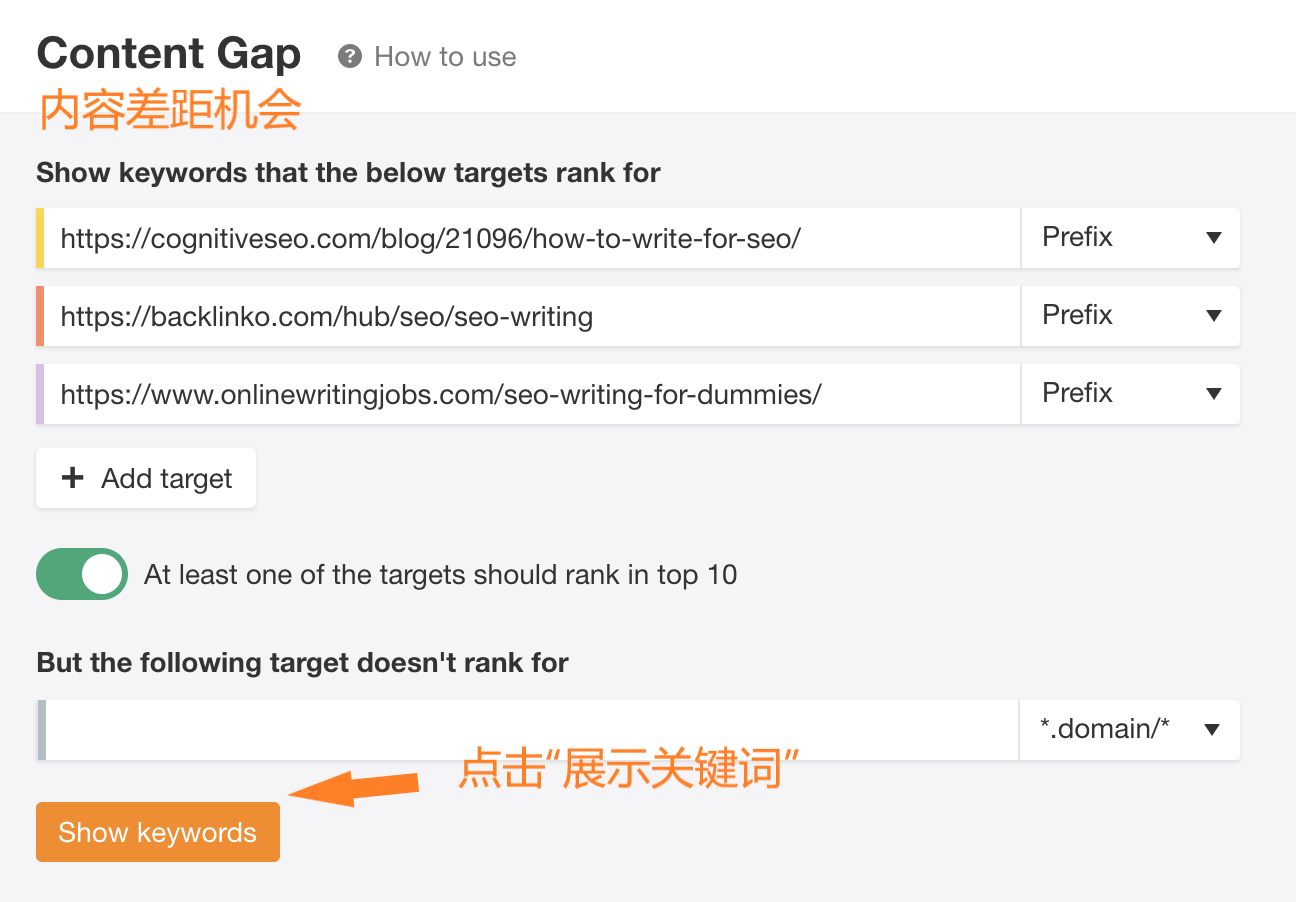Open the How to use link
The height and width of the screenshot is (902, 1296).
click(445, 57)
